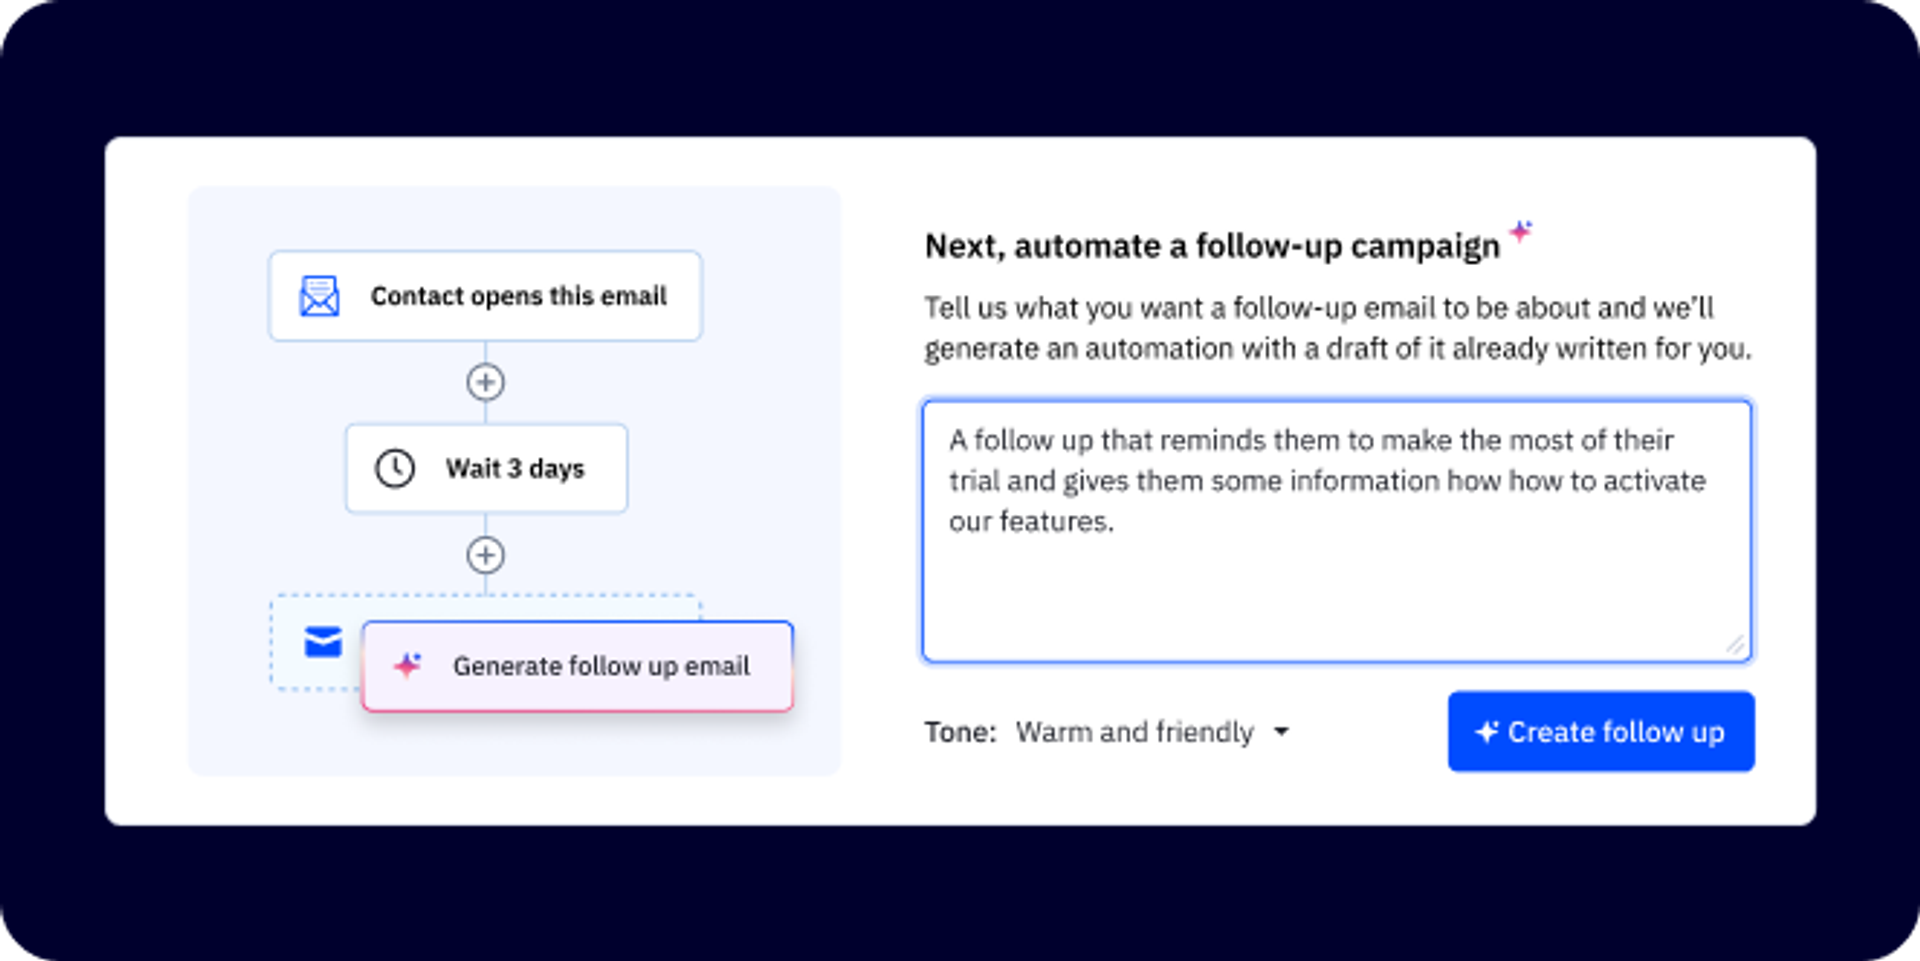The width and height of the screenshot is (1920, 961).
Task: Click the plus icon below the Wait step
Action: coord(485,555)
